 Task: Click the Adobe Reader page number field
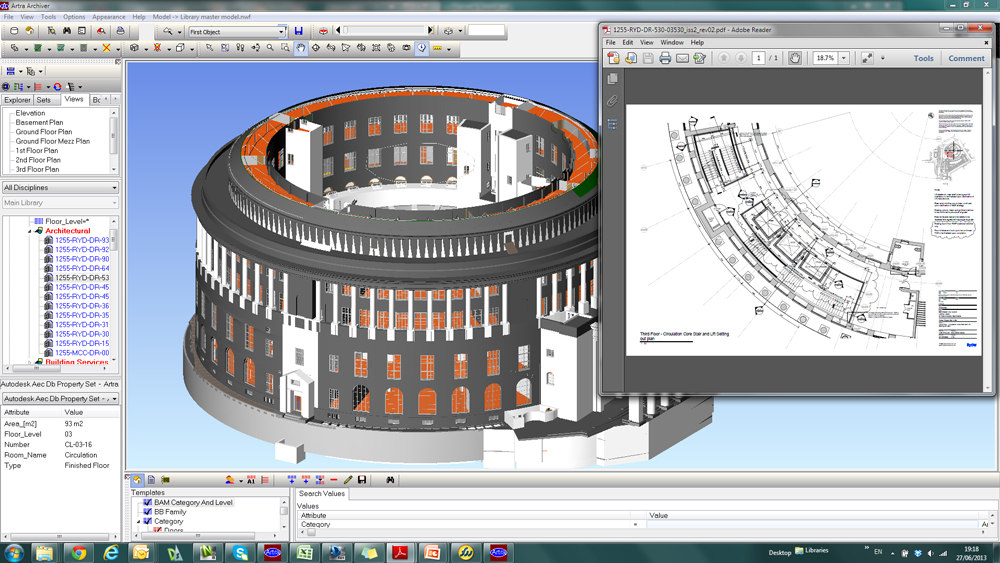[758, 58]
